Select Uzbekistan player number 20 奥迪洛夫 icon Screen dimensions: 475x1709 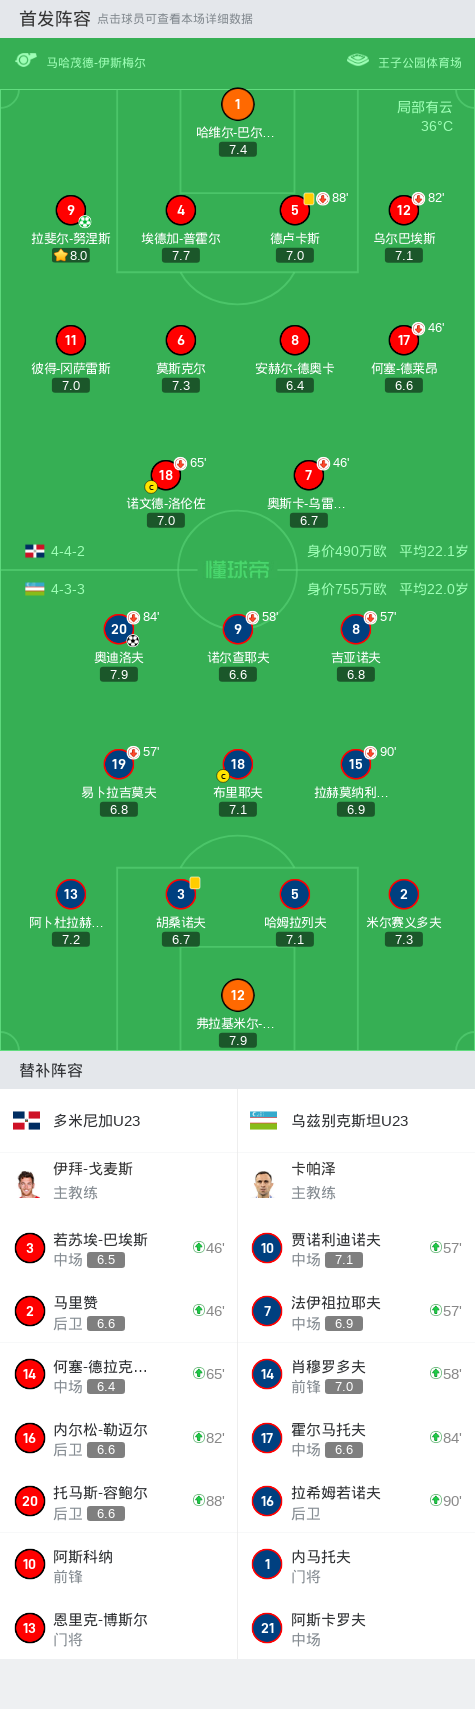(119, 629)
